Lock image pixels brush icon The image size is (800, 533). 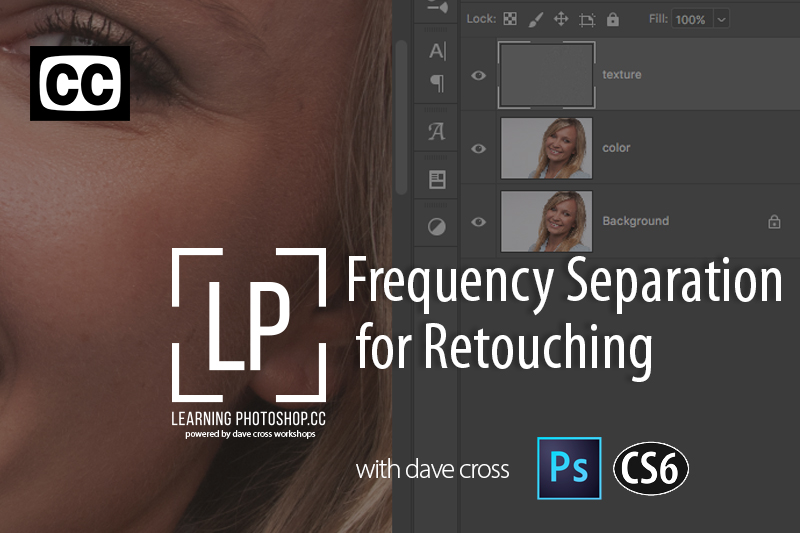535,19
